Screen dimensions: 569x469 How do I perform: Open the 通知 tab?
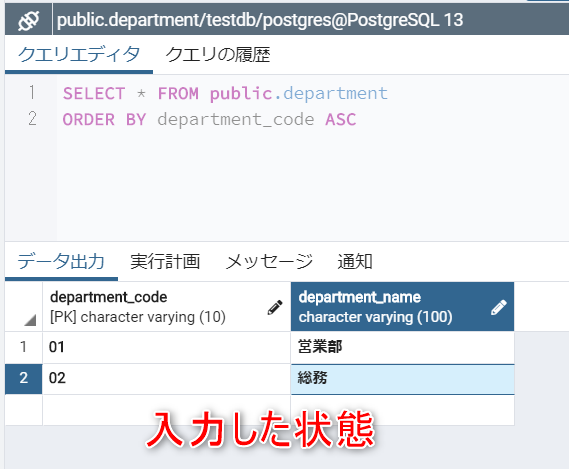(x=355, y=261)
